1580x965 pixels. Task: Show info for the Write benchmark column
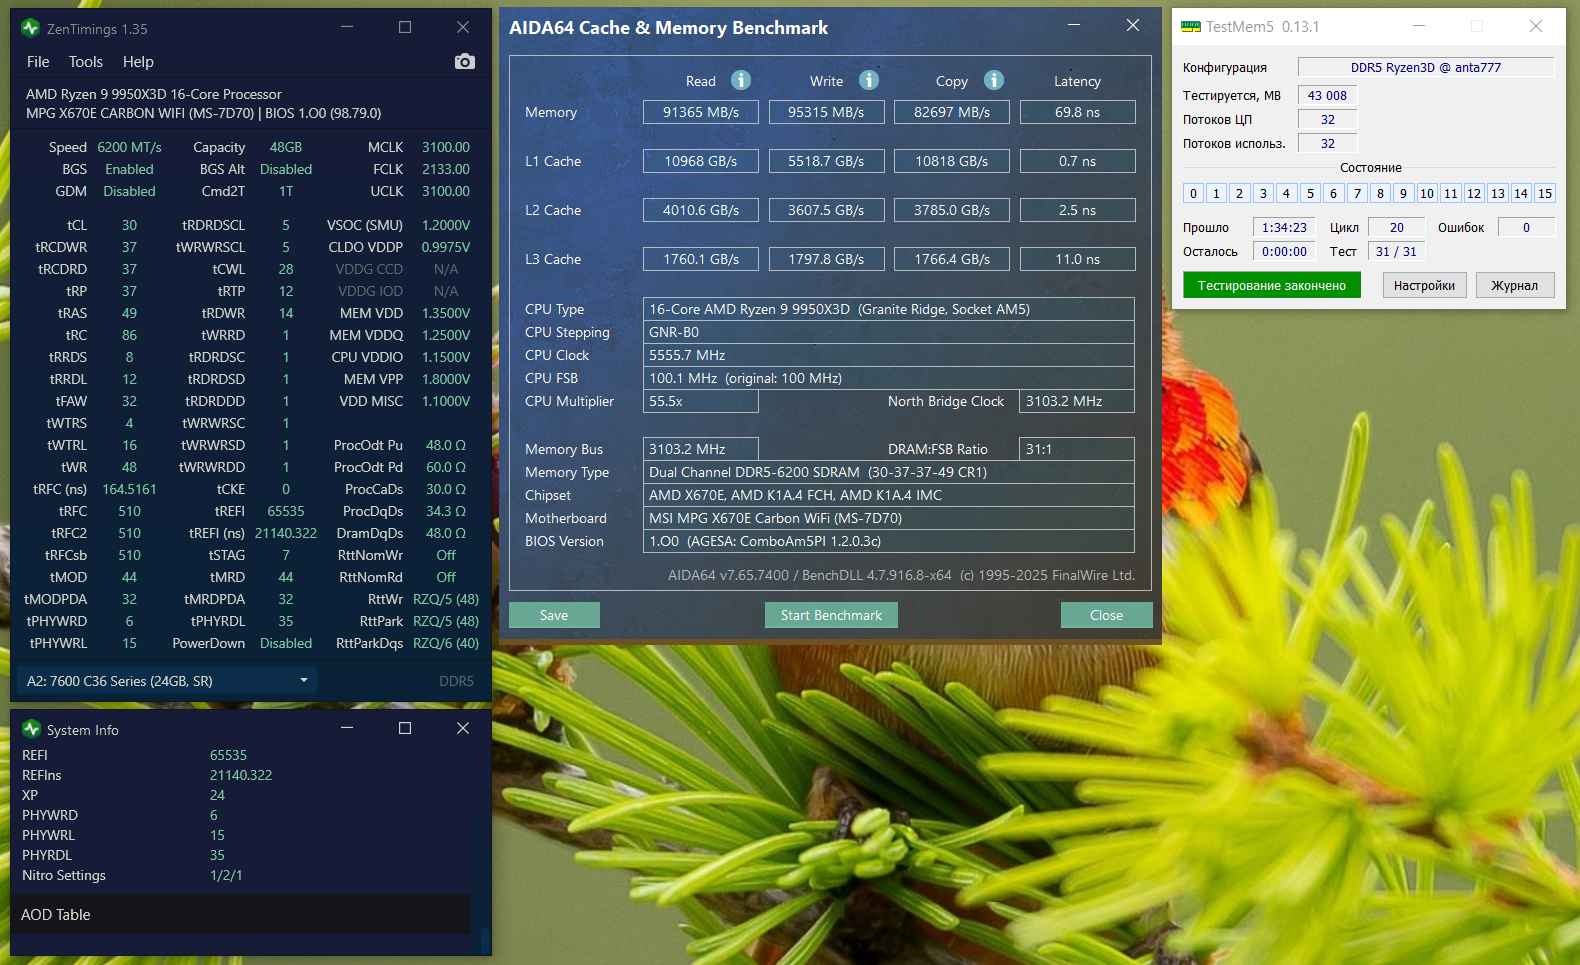click(869, 80)
